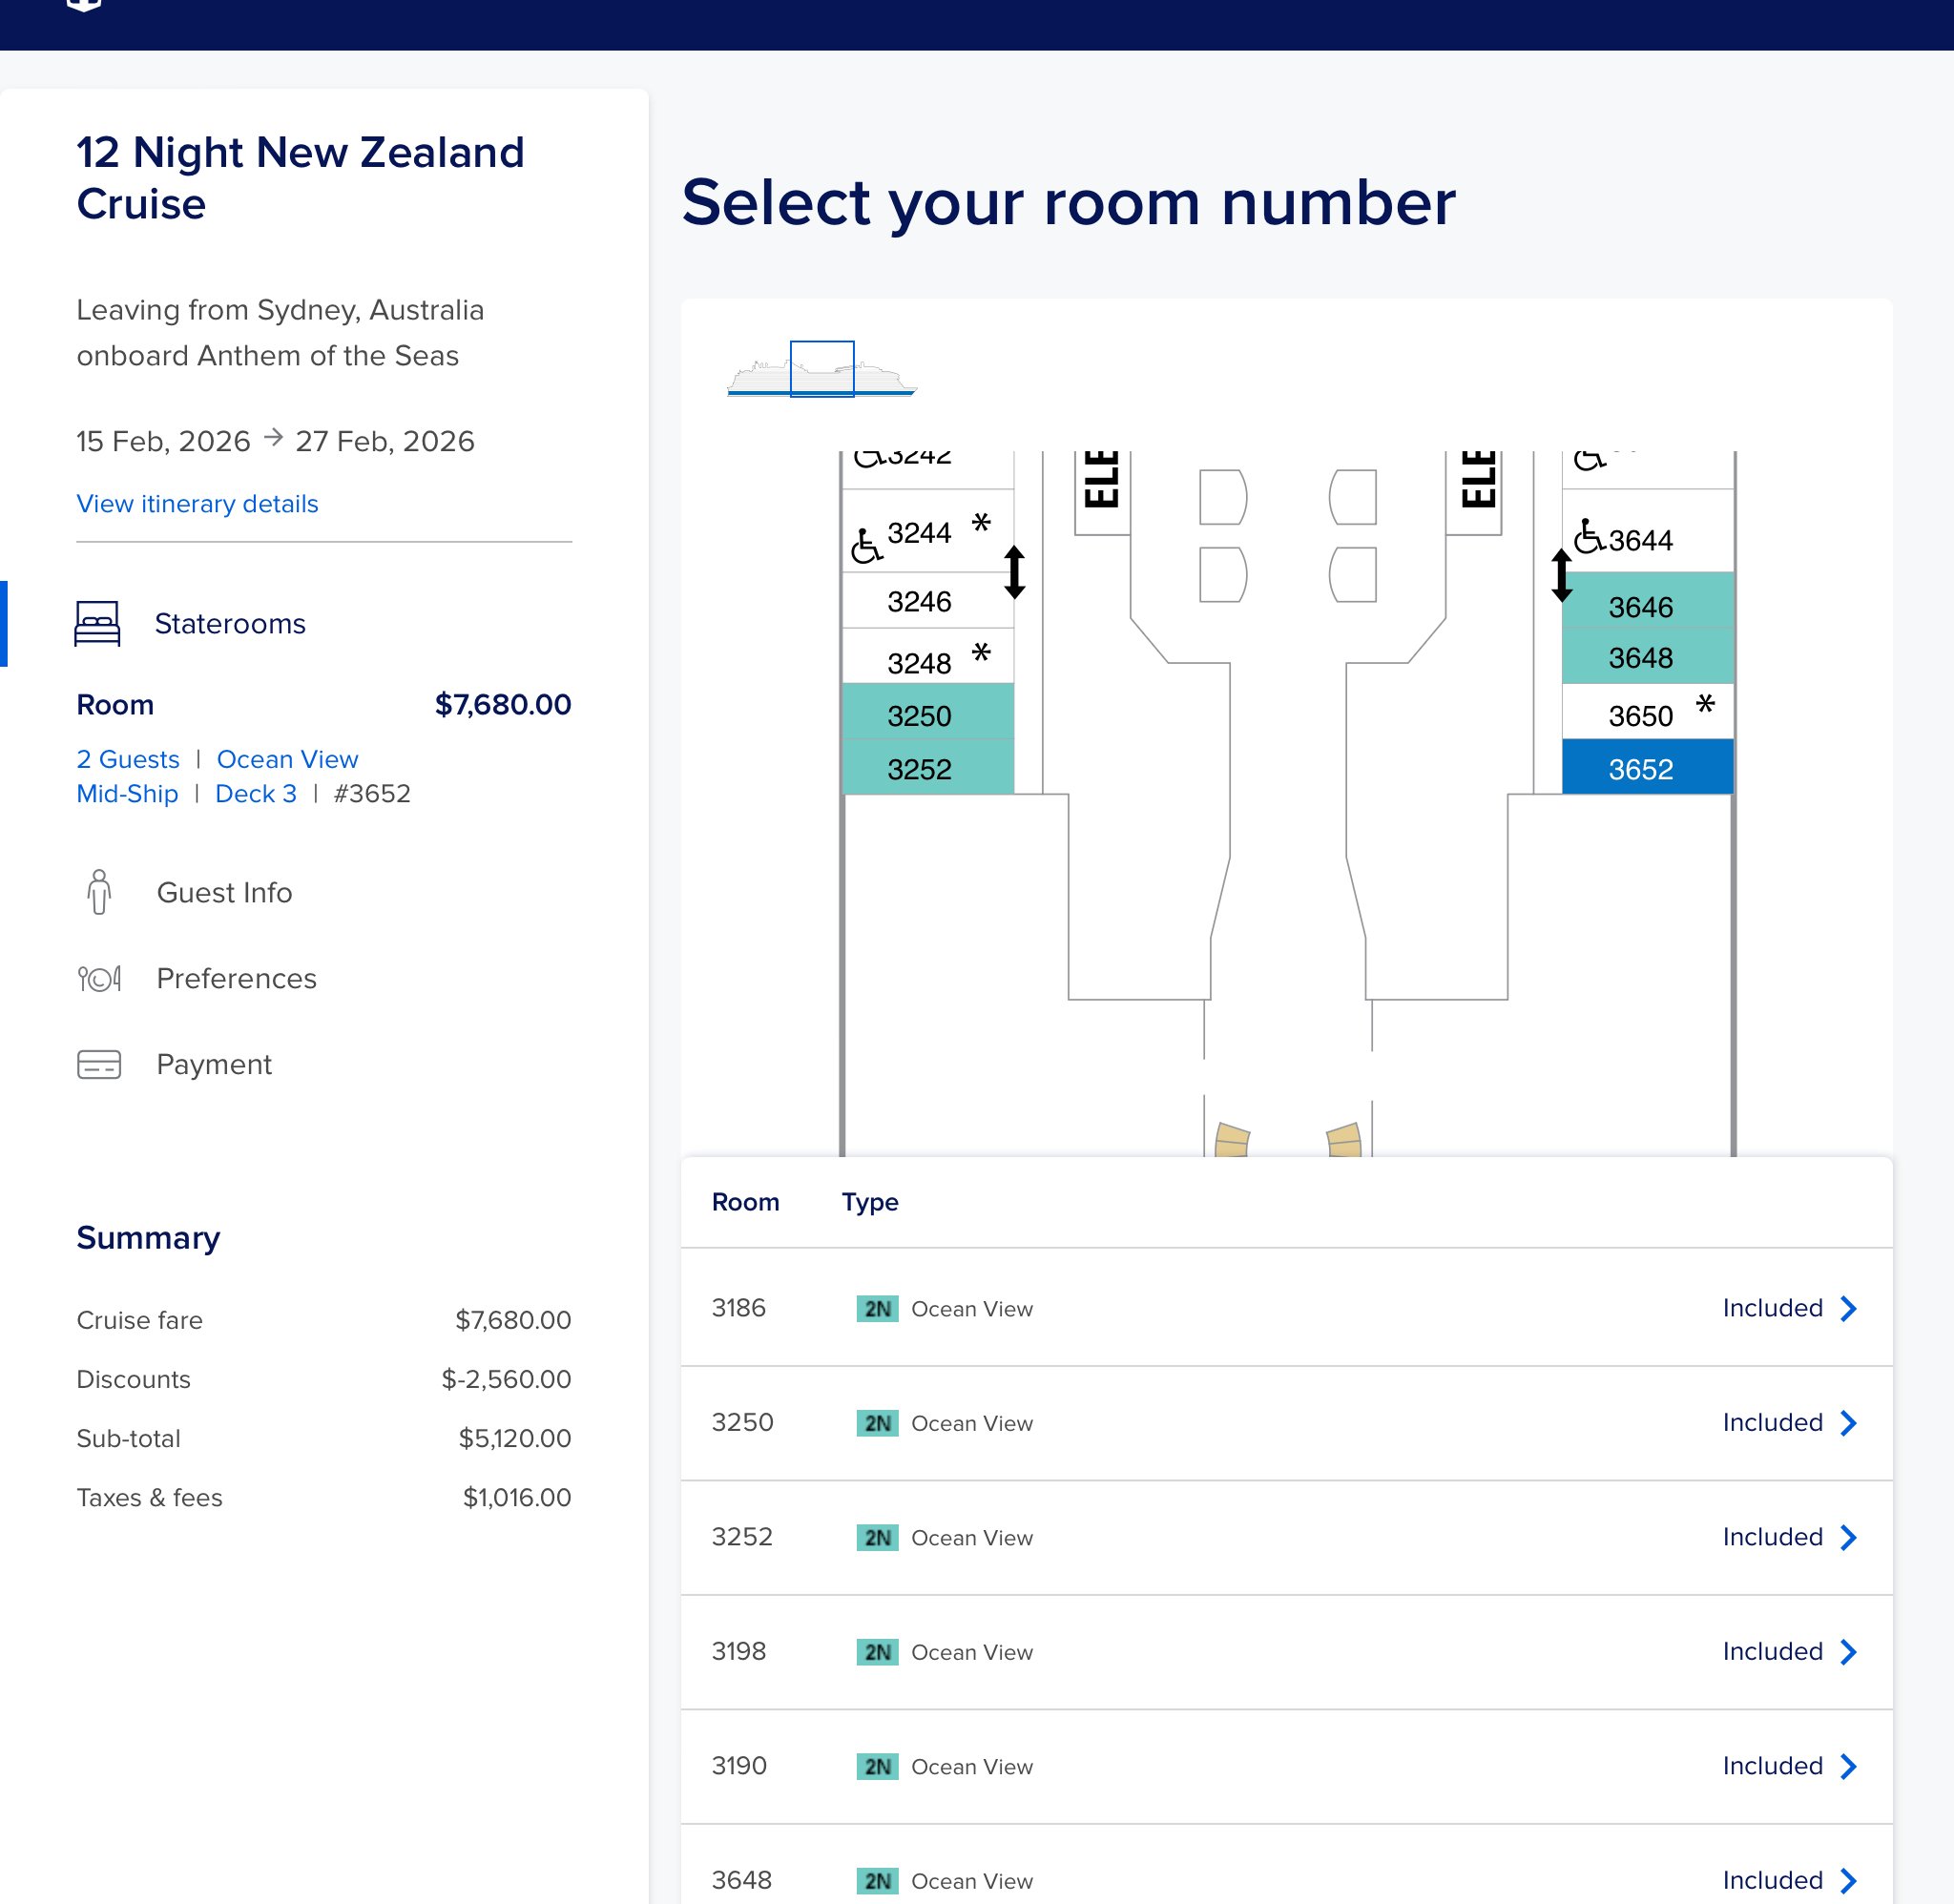Screen dimensions: 1954x1904
Task: Open the Guest Info step
Action: pyautogui.click(x=224, y=892)
